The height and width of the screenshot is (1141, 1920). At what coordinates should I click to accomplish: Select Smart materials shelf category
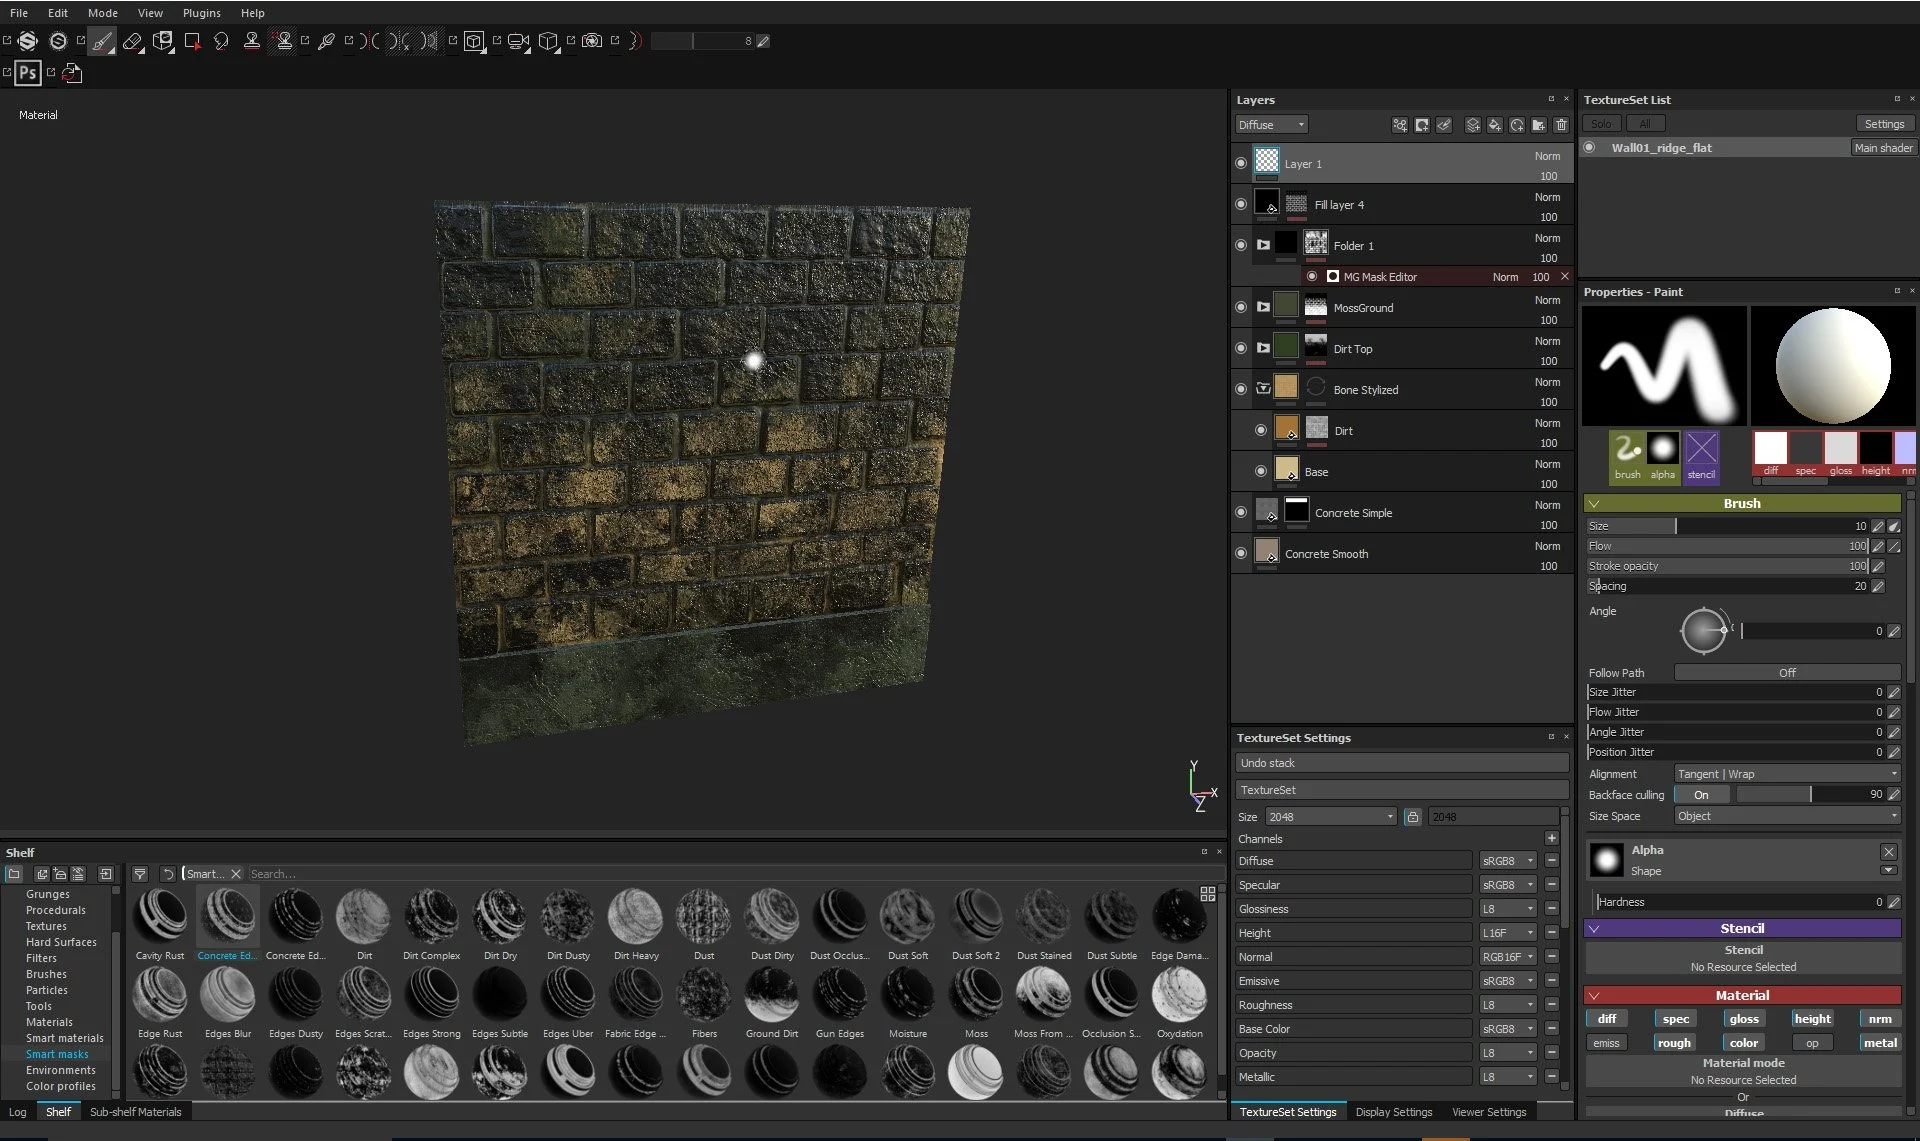click(x=65, y=1038)
